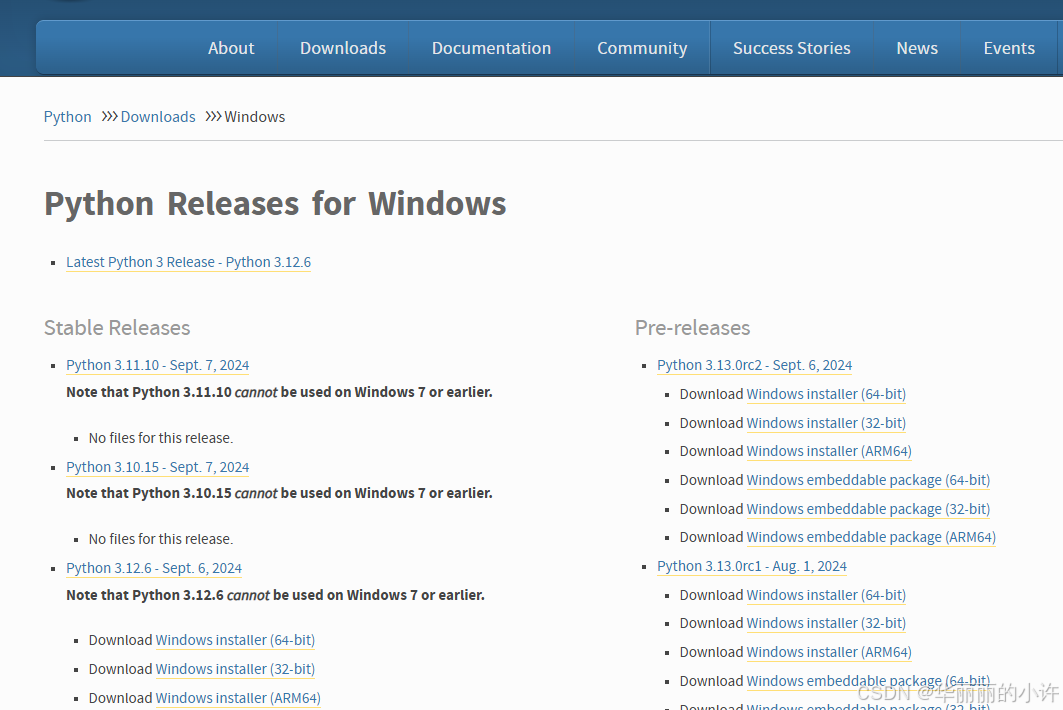
Task: Click the Python 3.10.15 Windows 7 note
Action: (279, 494)
